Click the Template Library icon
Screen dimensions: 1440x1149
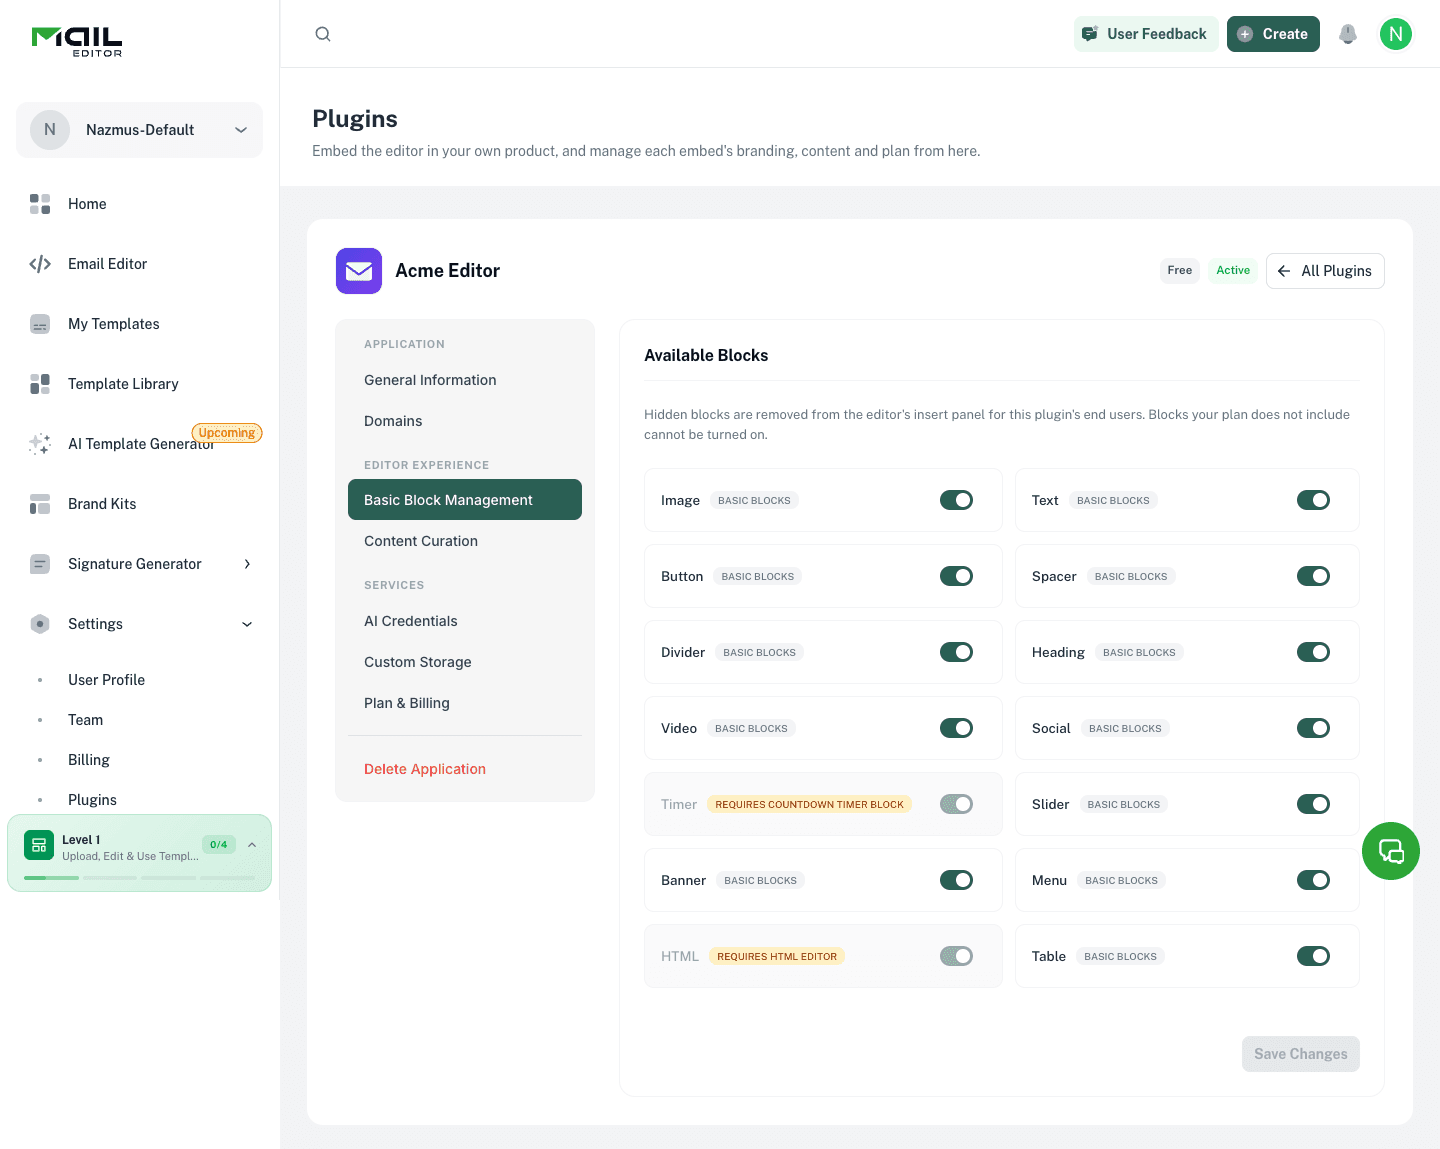click(x=40, y=384)
